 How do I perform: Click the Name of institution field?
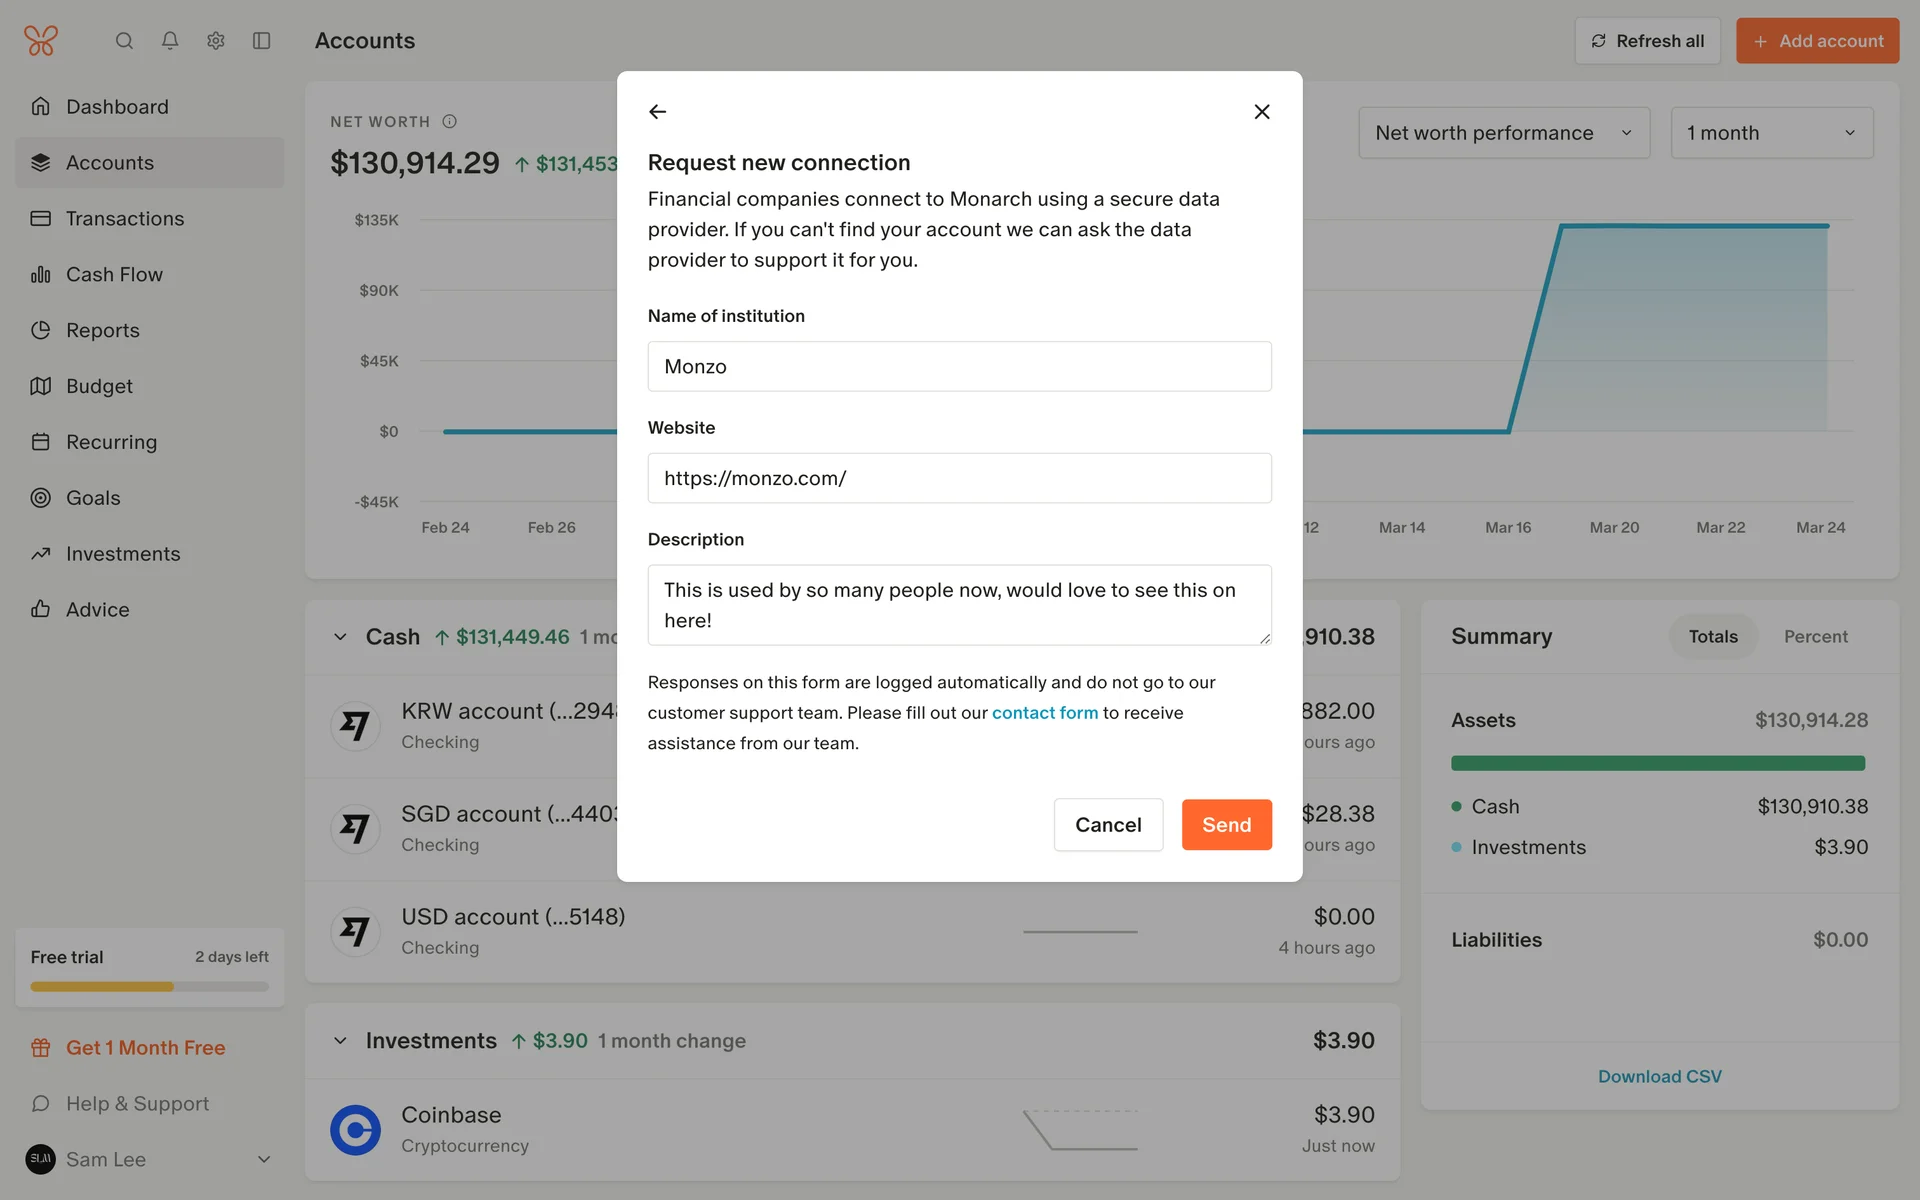click(x=959, y=367)
